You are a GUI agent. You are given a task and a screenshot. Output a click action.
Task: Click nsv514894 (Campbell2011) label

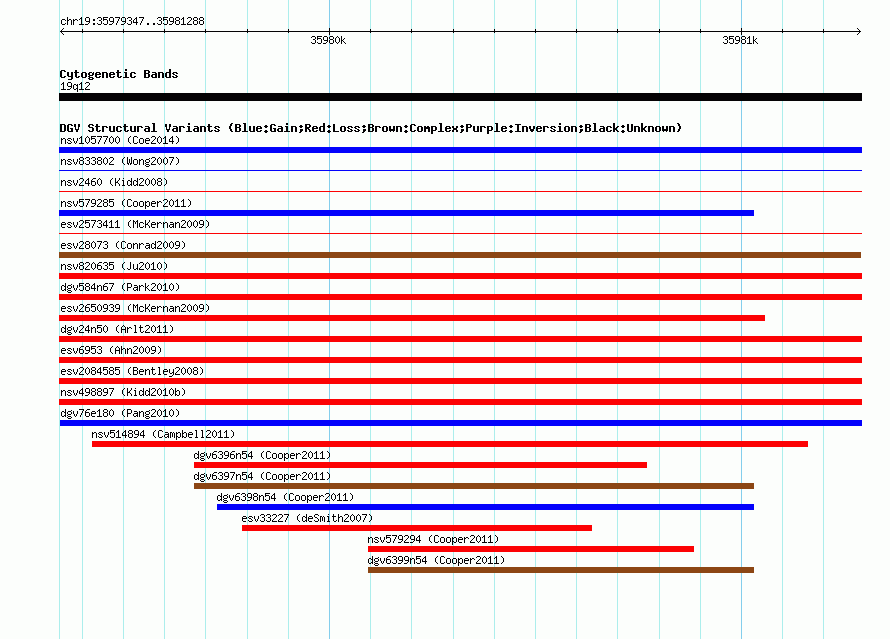(x=163, y=434)
